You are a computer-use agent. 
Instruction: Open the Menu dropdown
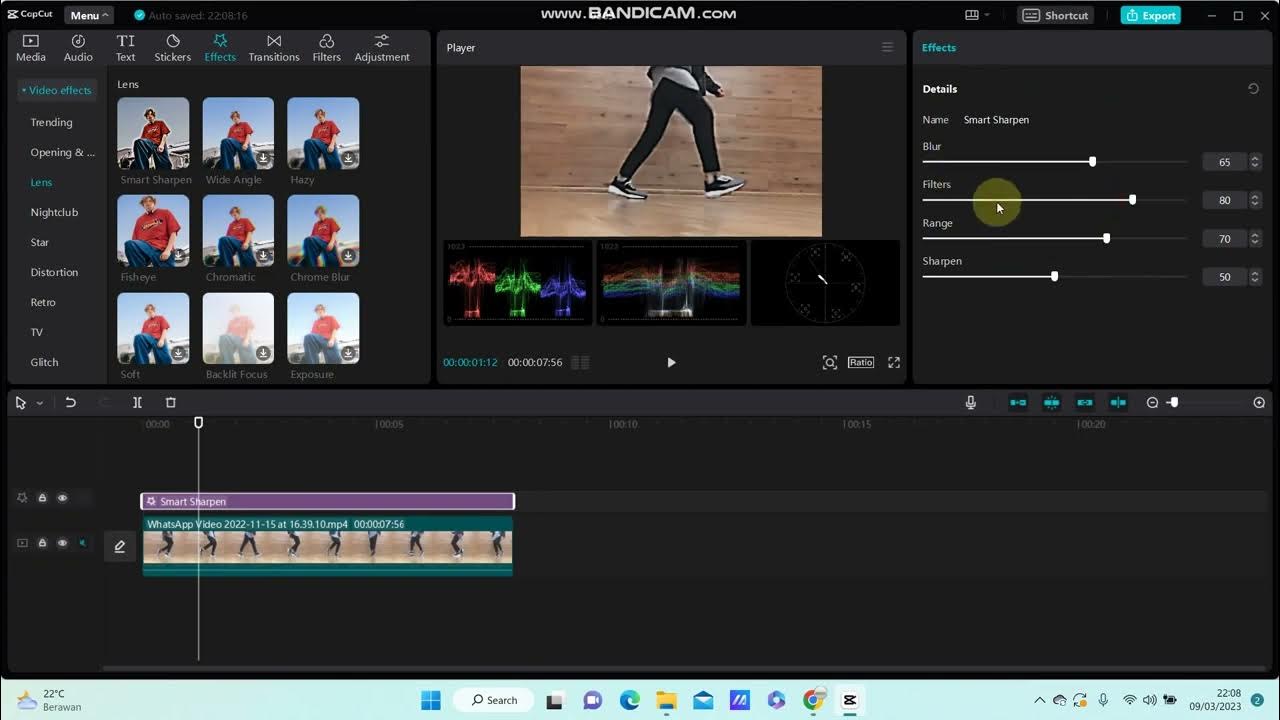point(89,15)
